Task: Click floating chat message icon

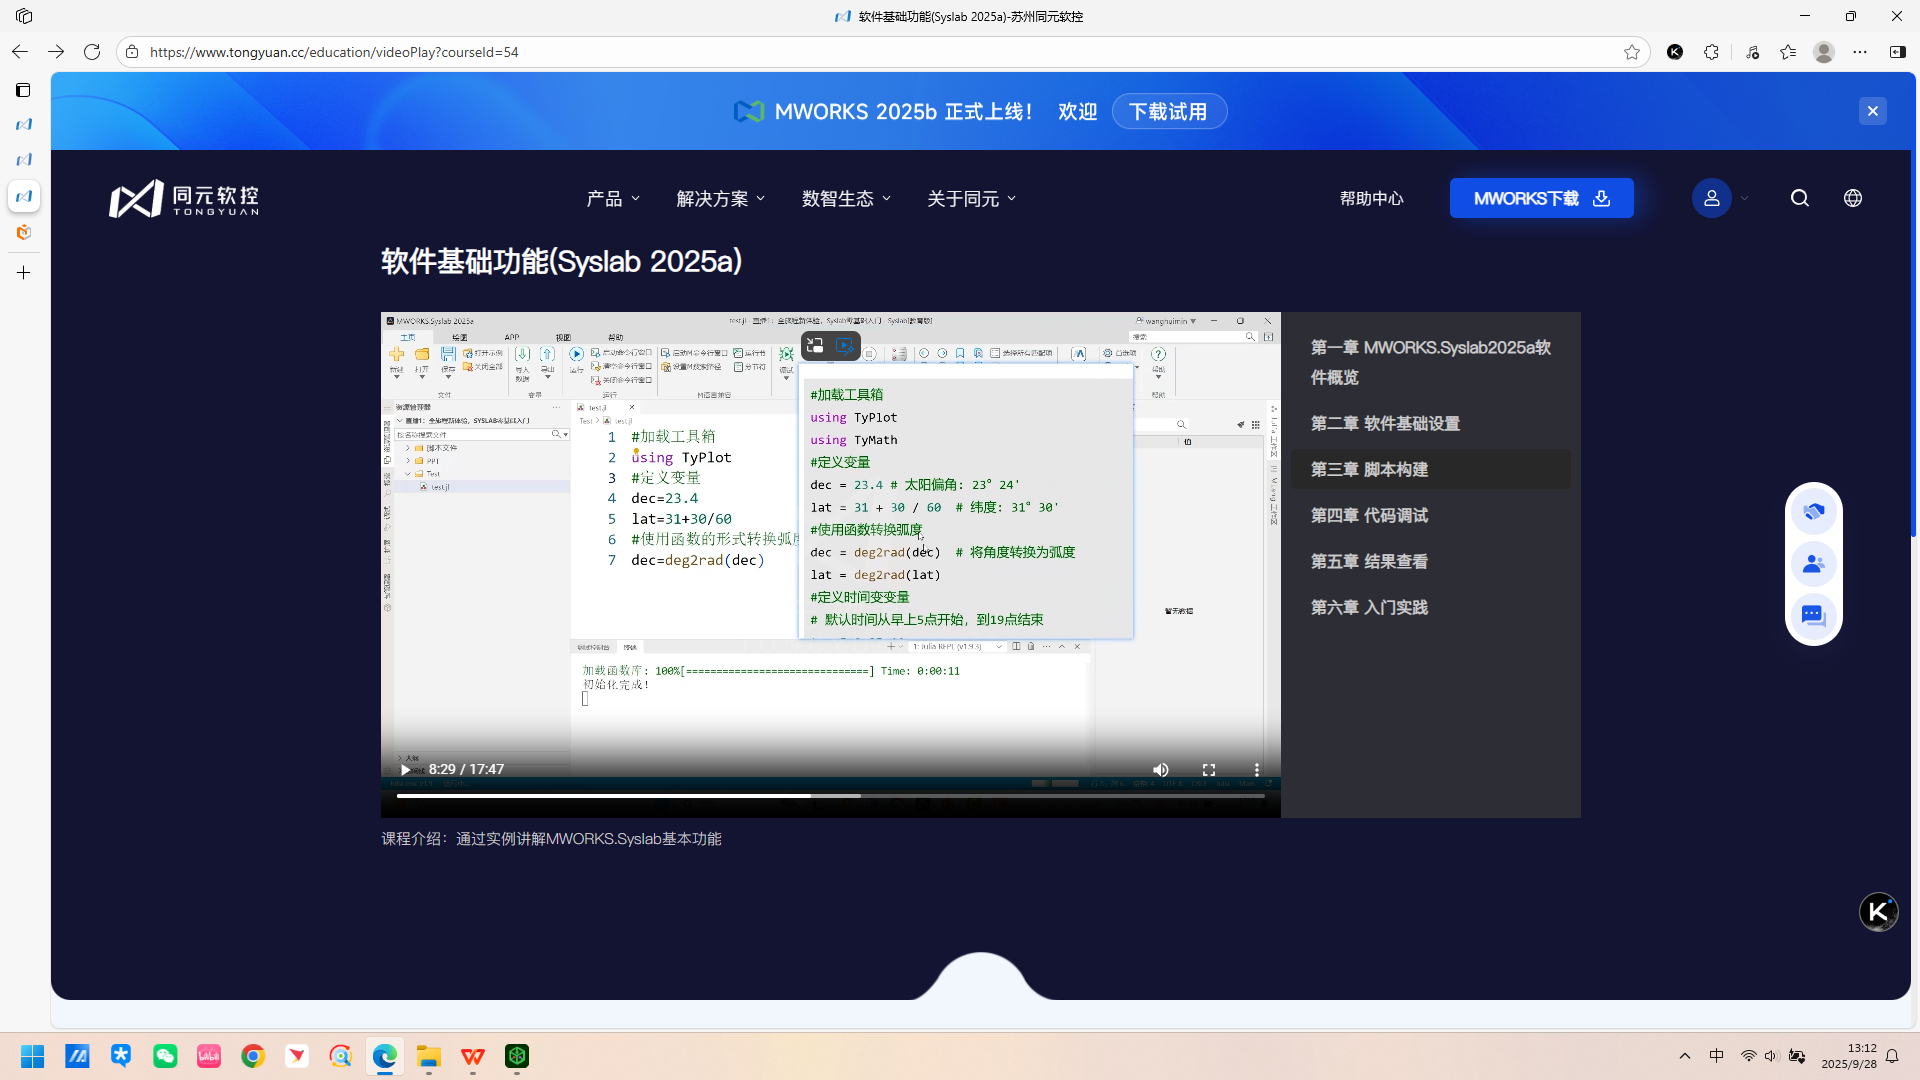Action: click(1813, 615)
